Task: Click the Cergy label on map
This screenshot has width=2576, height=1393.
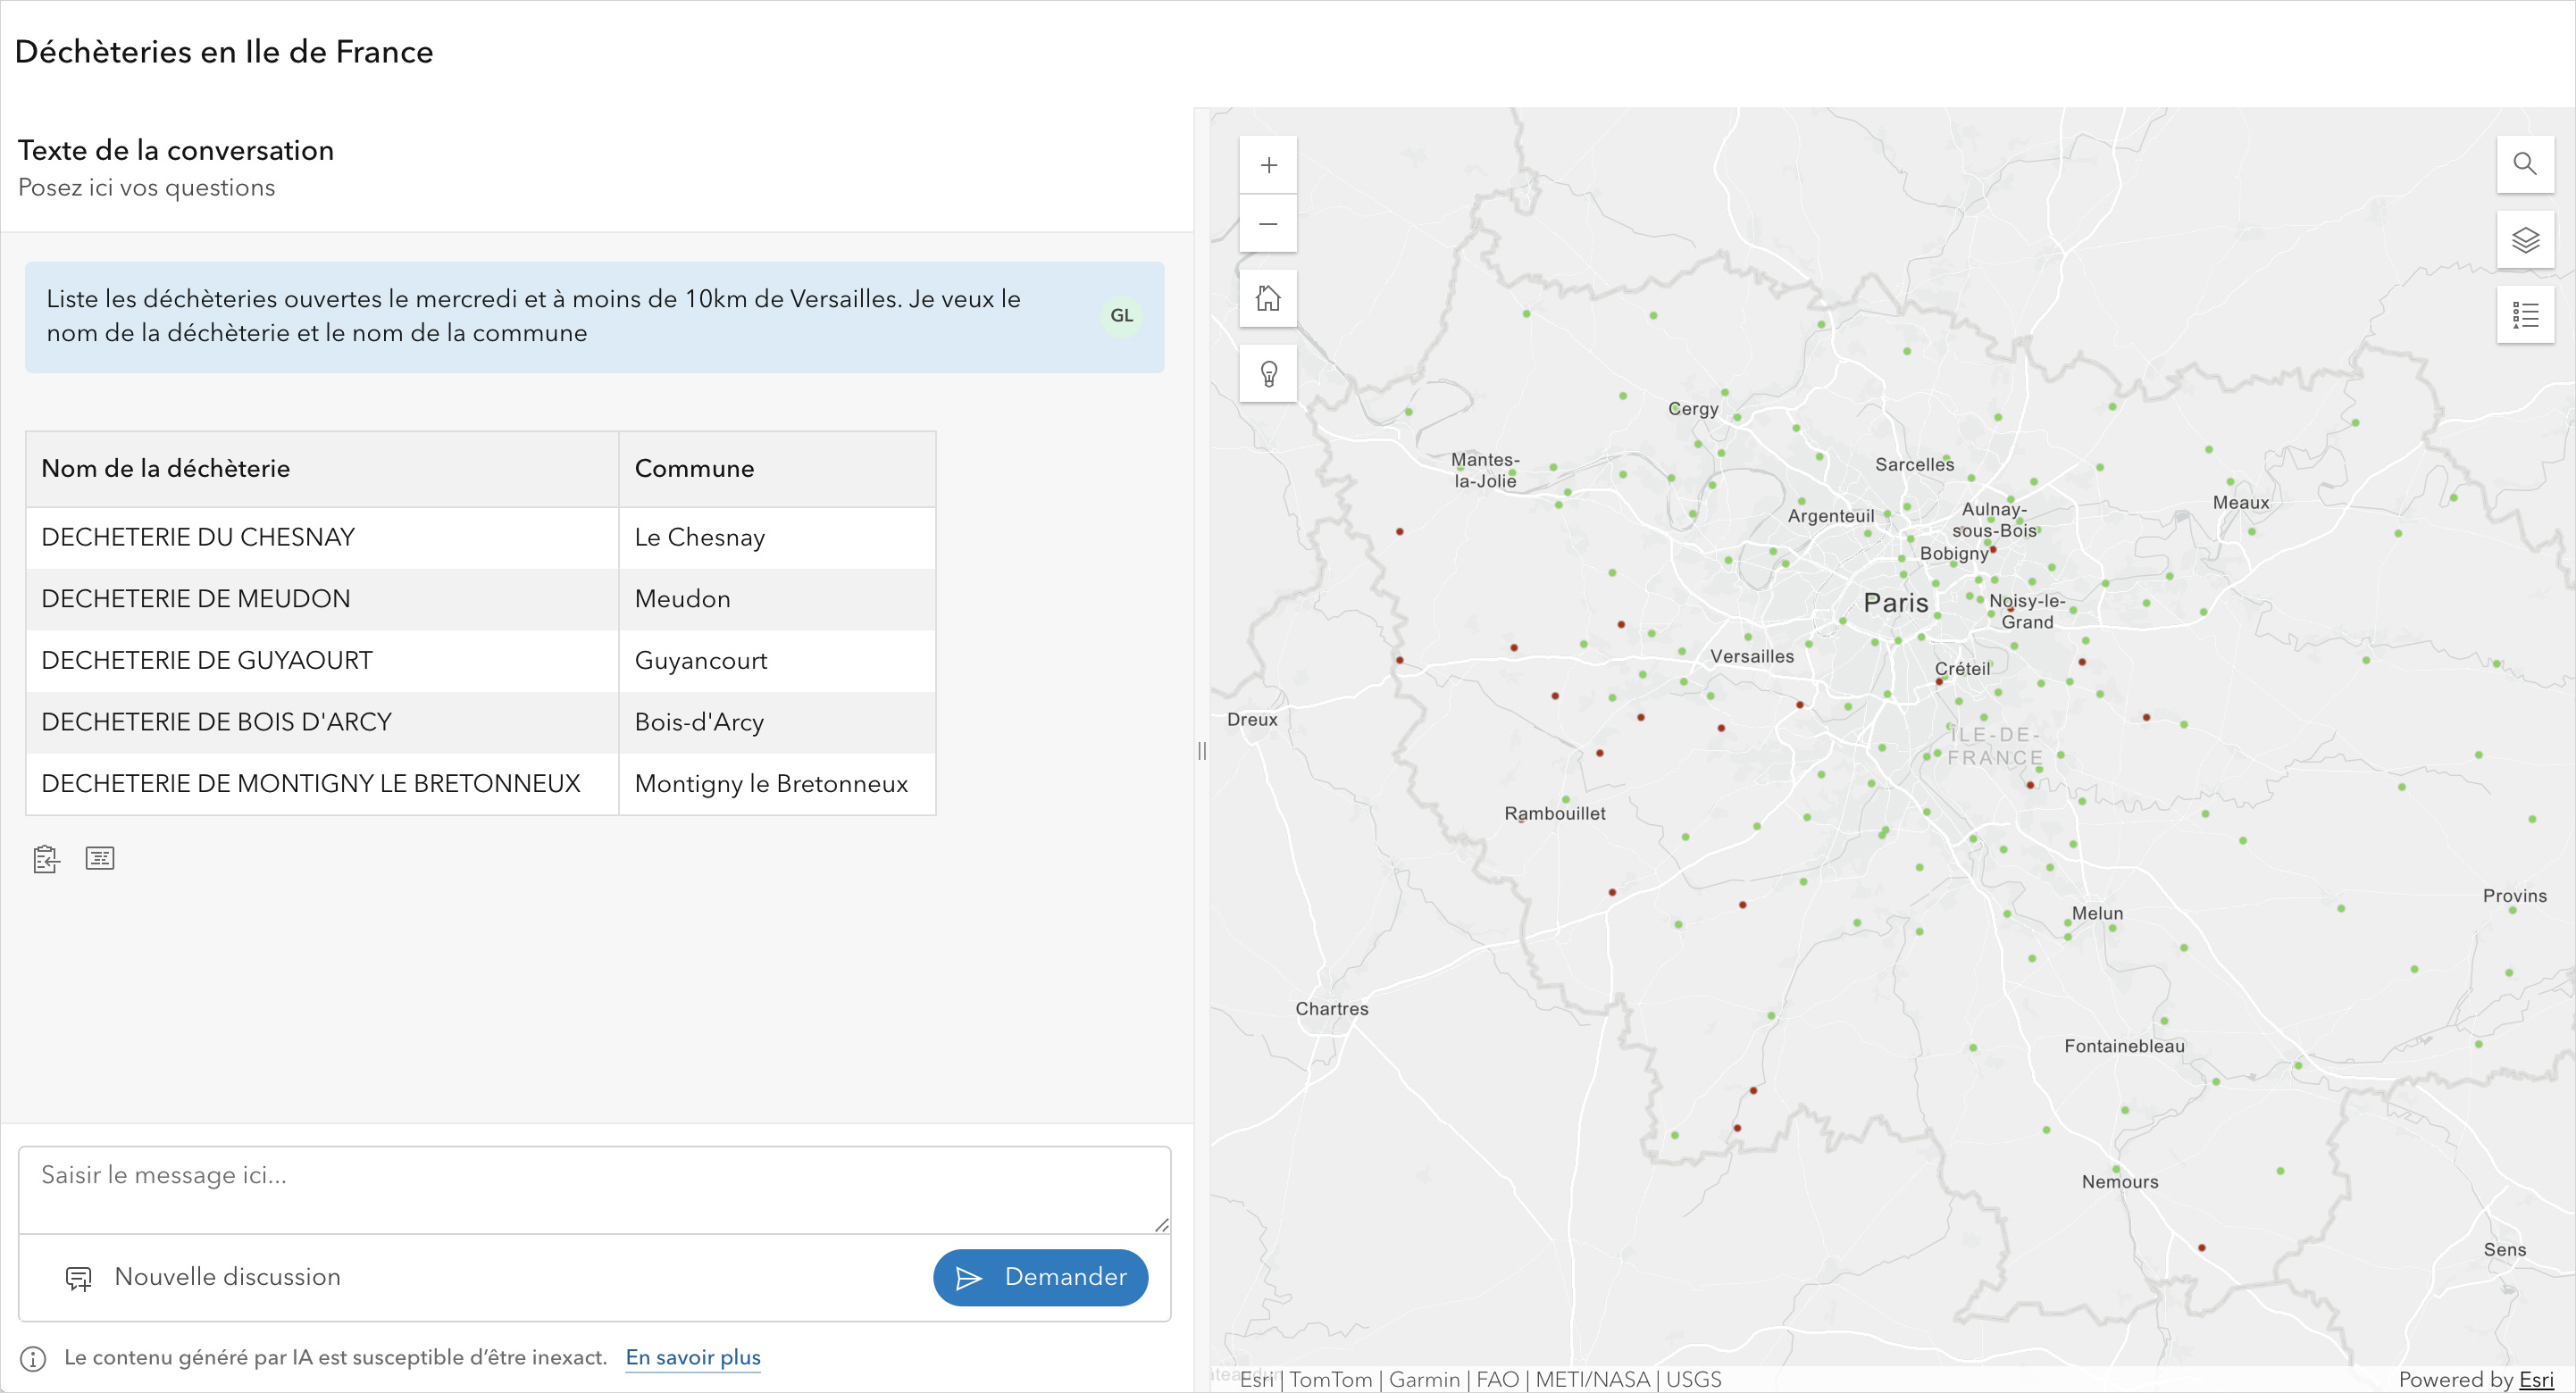Action: pyautogui.click(x=1693, y=409)
